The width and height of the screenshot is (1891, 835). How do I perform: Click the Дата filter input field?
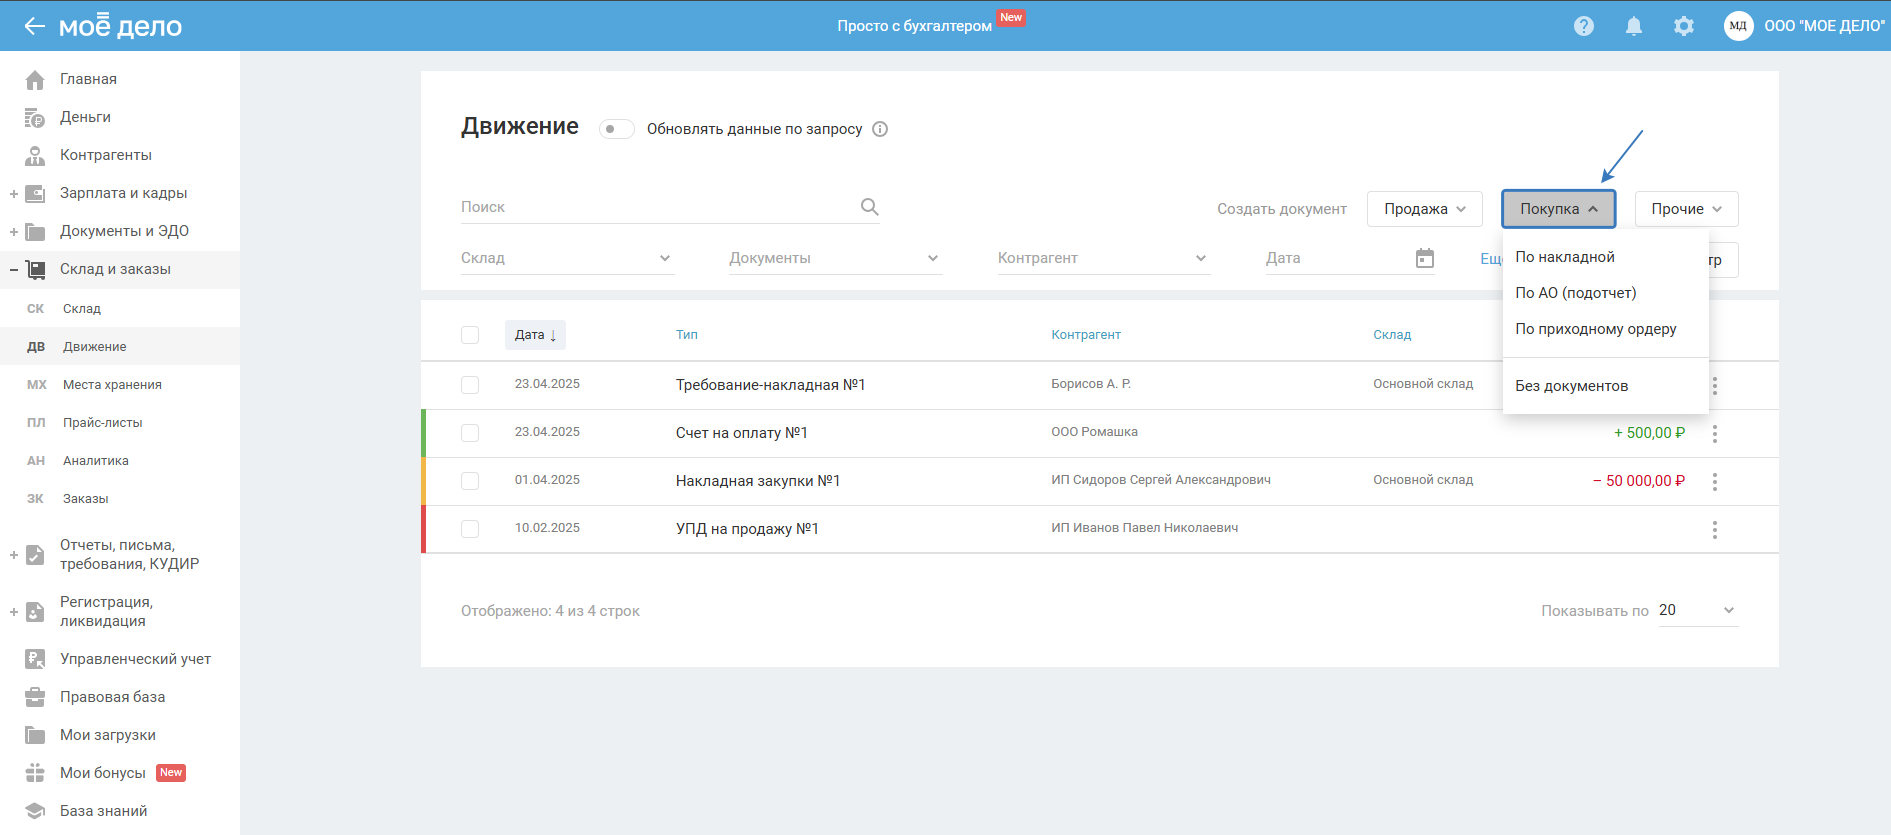1338,258
